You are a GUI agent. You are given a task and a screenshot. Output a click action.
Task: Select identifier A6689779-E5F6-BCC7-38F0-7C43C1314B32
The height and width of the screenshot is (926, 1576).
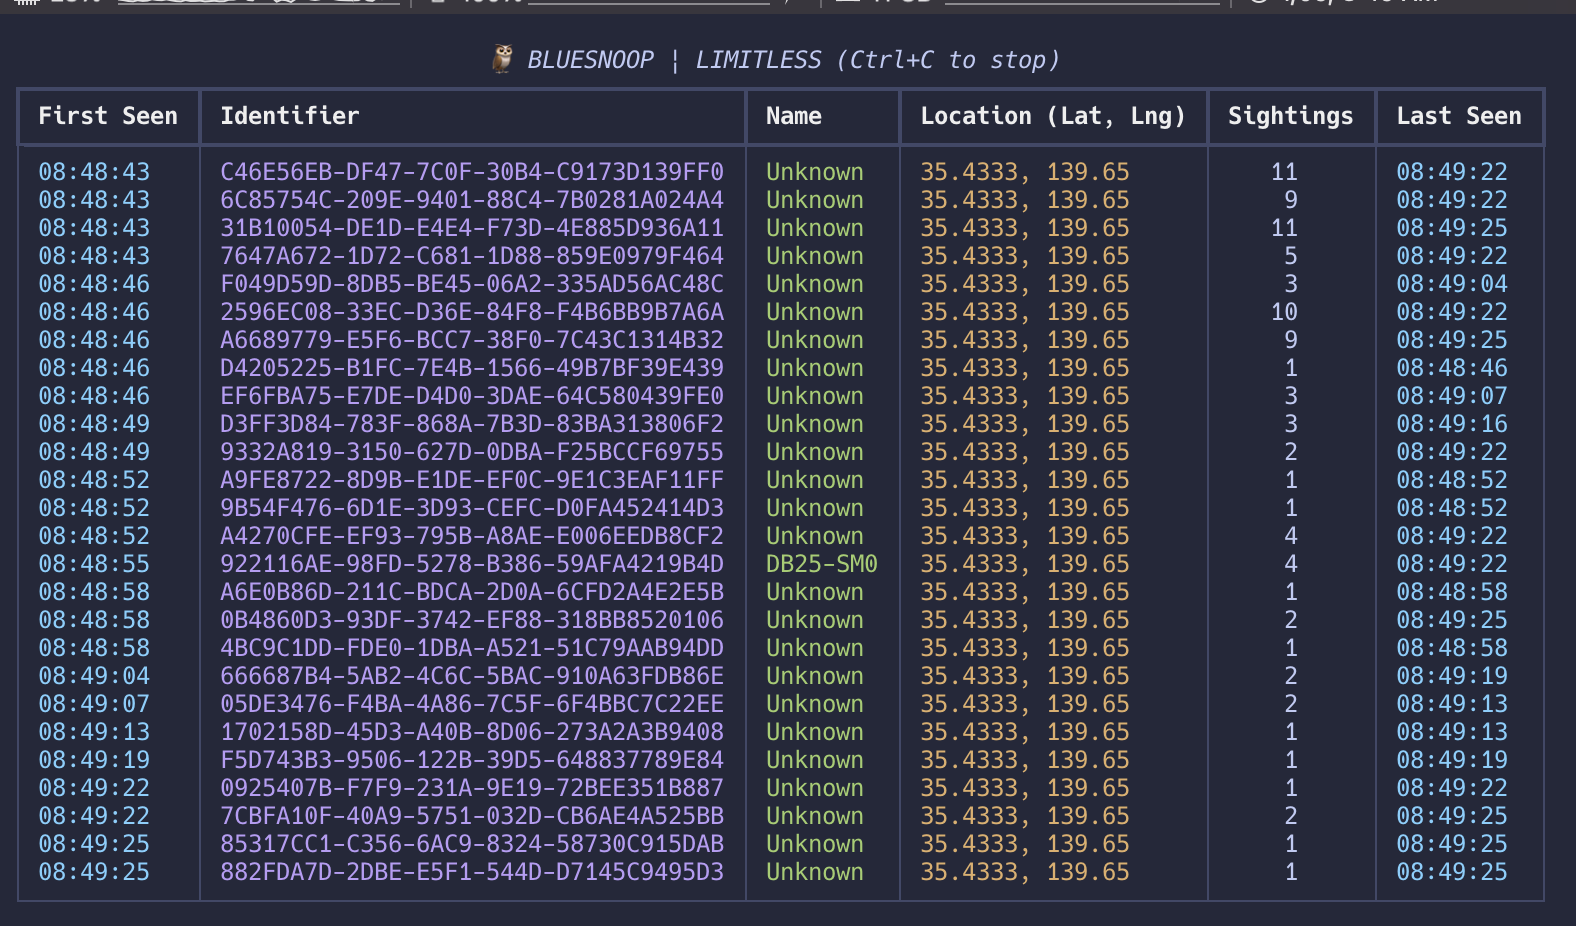click(472, 340)
